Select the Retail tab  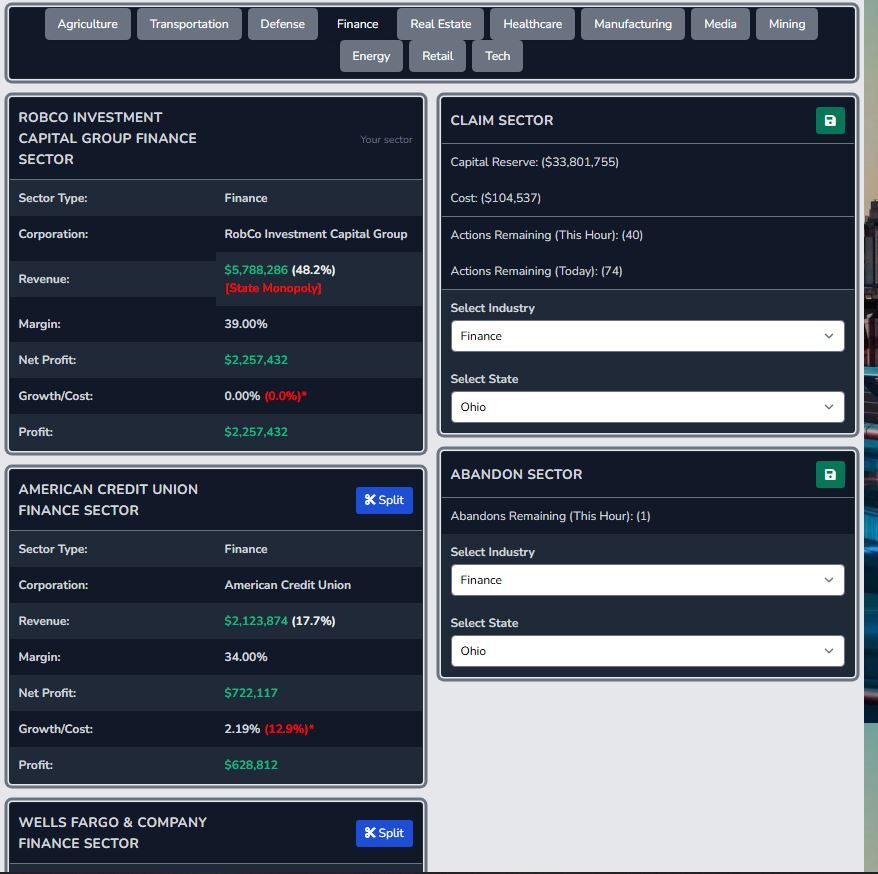438,56
